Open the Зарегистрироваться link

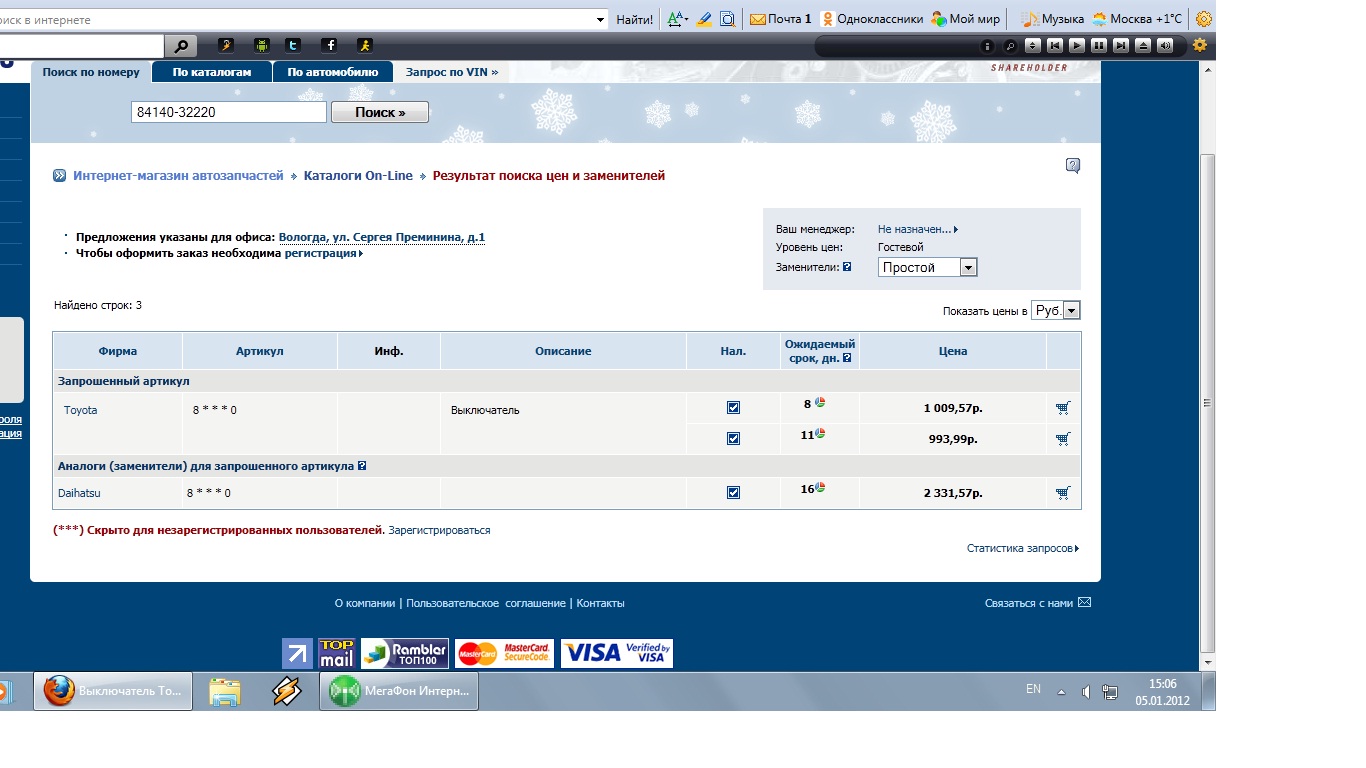(x=439, y=530)
